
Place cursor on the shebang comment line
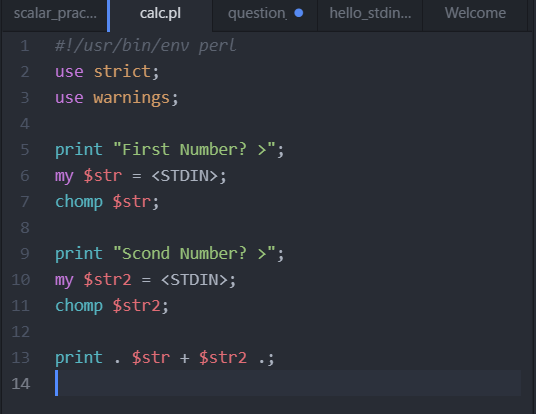146,46
